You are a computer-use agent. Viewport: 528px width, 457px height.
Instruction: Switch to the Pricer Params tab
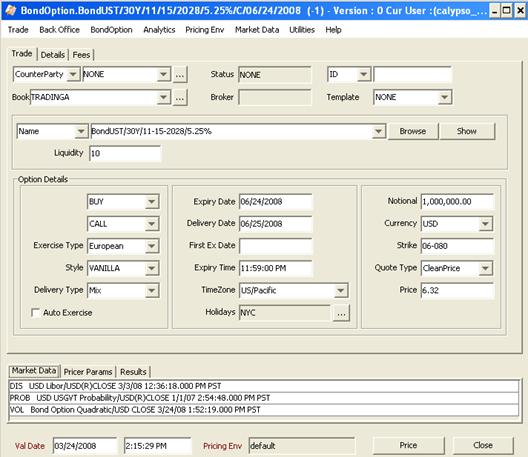(88, 372)
